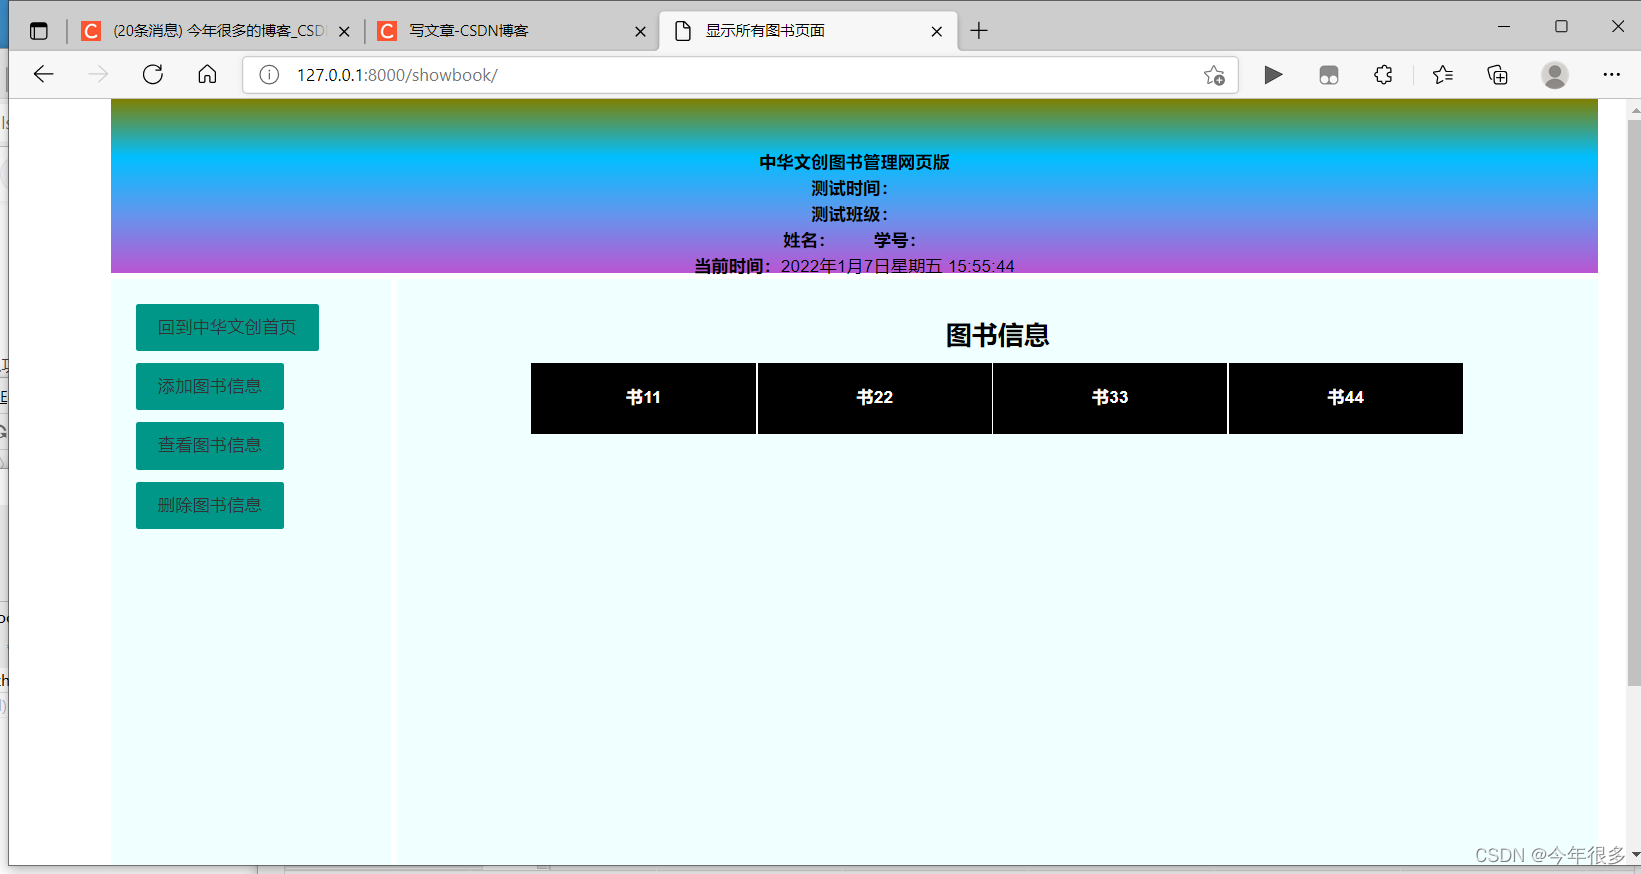Click the 测试班级 label
1641x874 pixels.
pos(849,214)
